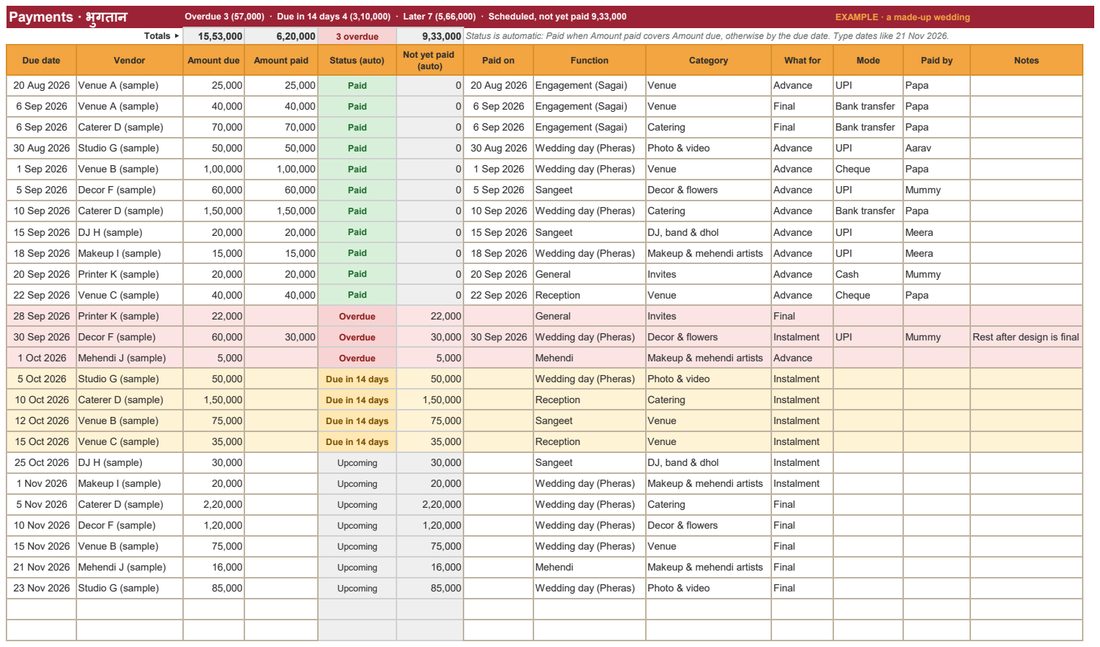Click the 'Payments · भुगतान' sheet title
This screenshot has height=647, width=1100.
pos(68,17)
